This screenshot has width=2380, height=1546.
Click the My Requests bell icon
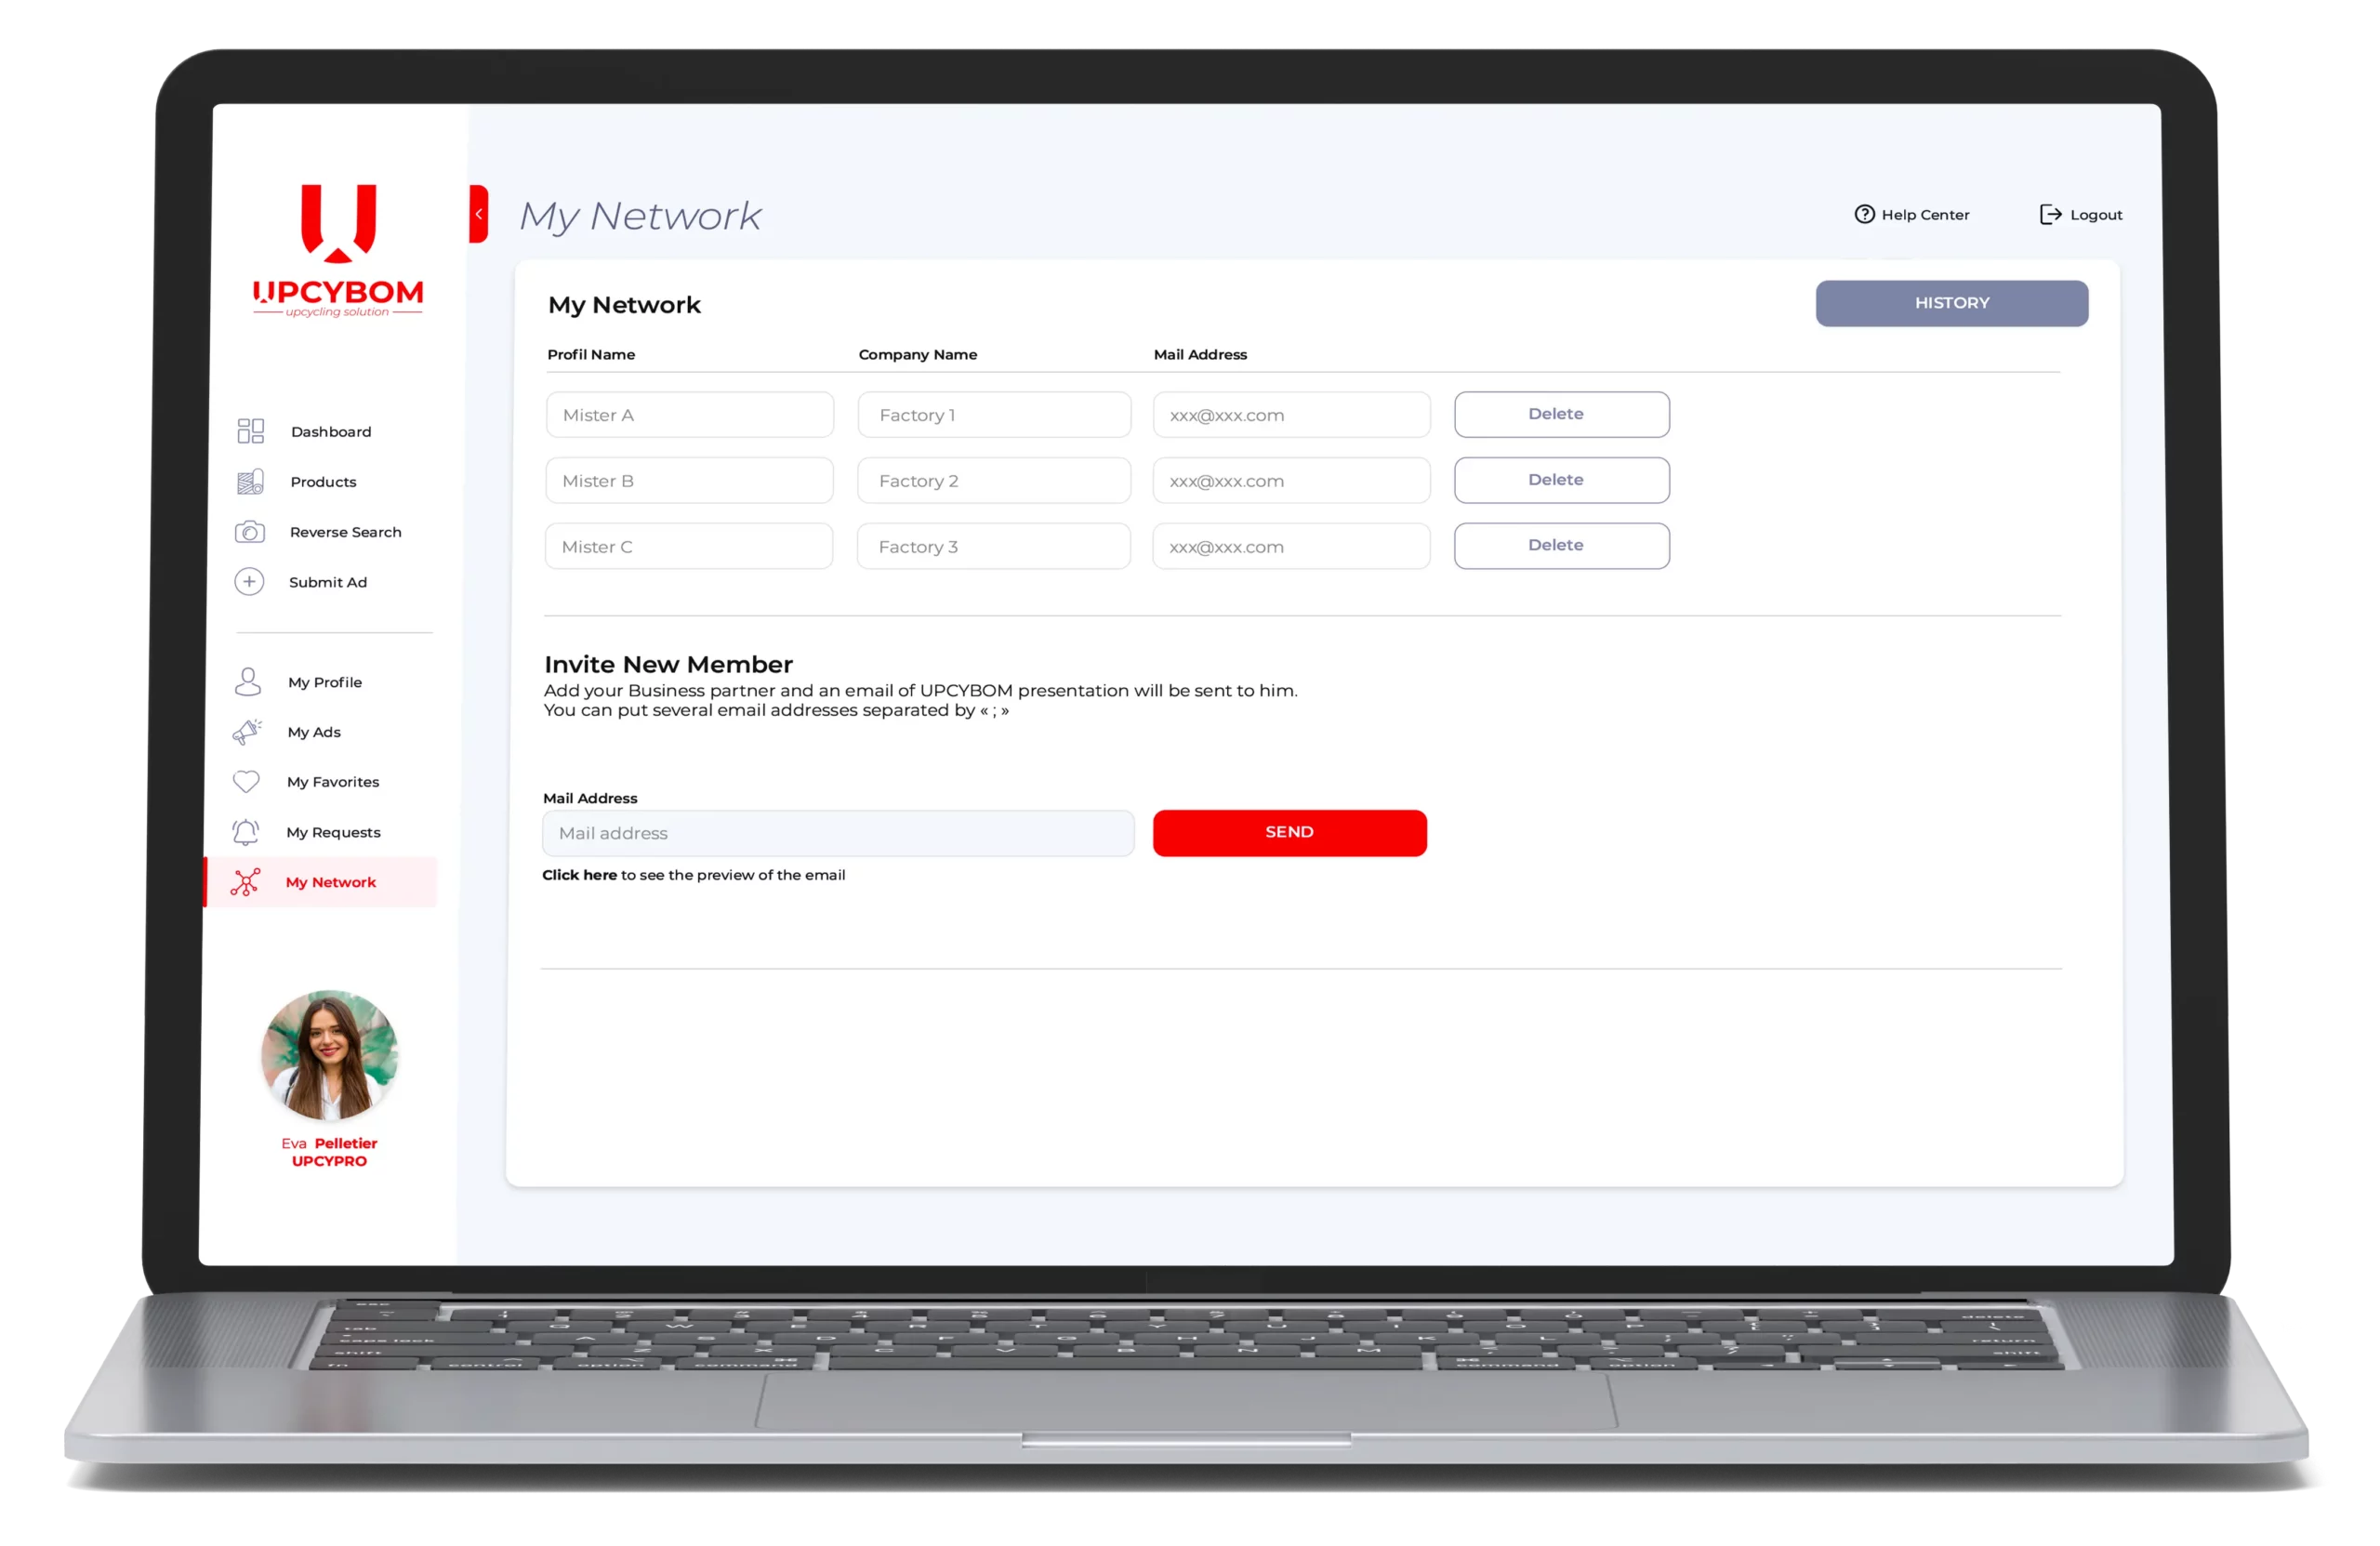246,832
